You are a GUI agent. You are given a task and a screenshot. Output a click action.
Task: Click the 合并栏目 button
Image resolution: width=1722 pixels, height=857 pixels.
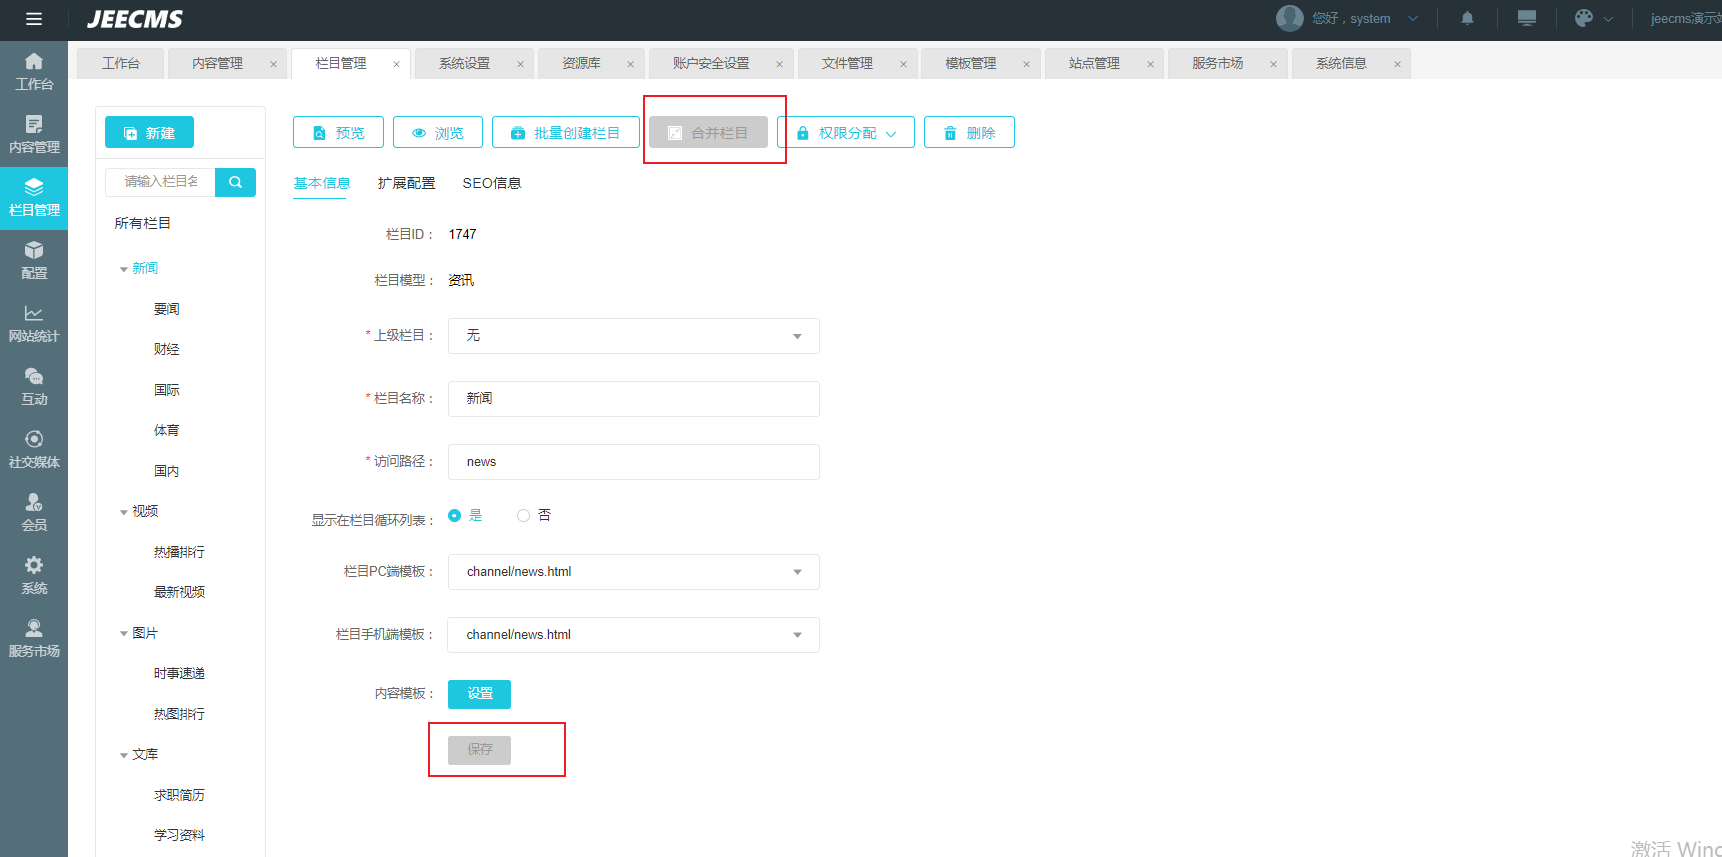[708, 133]
